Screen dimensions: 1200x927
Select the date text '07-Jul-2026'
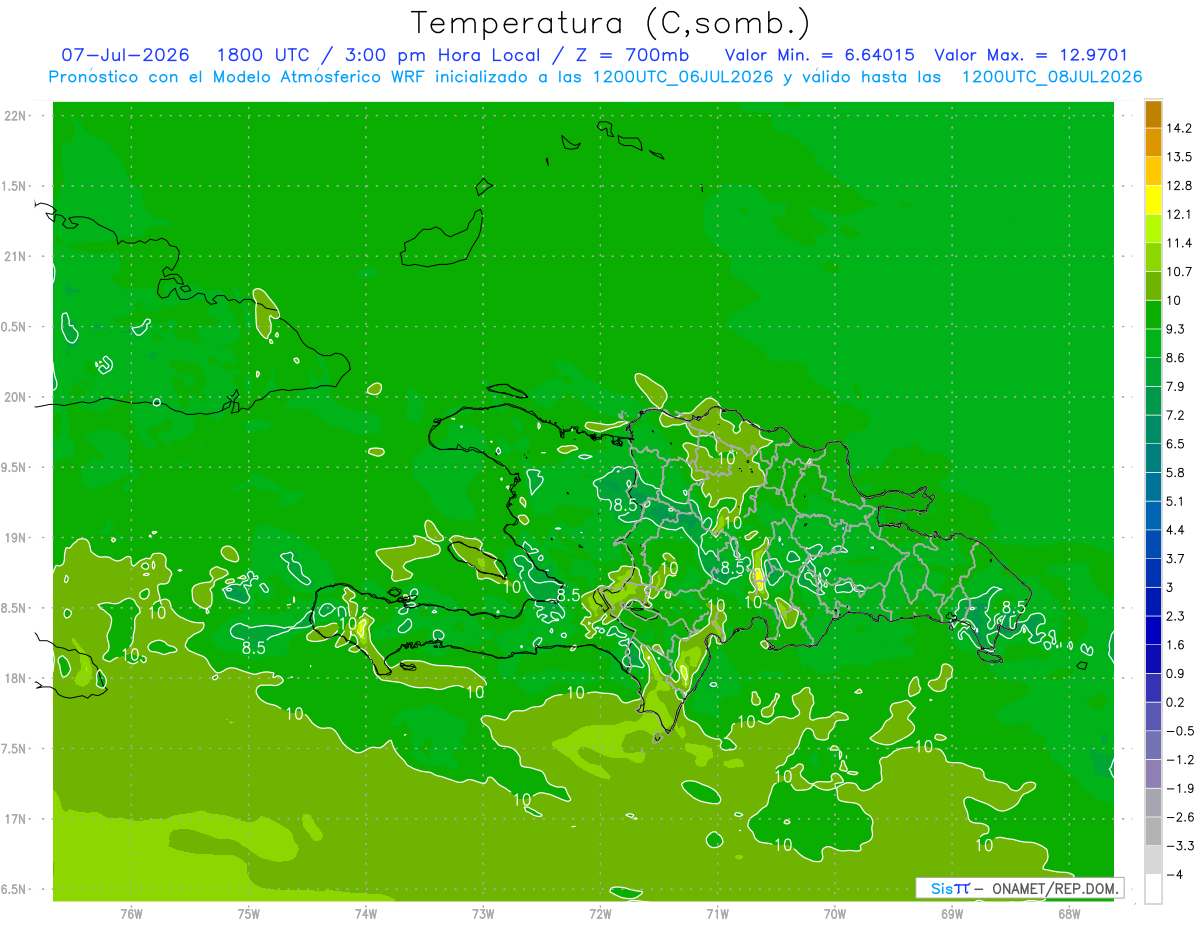(x=125, y=55)
